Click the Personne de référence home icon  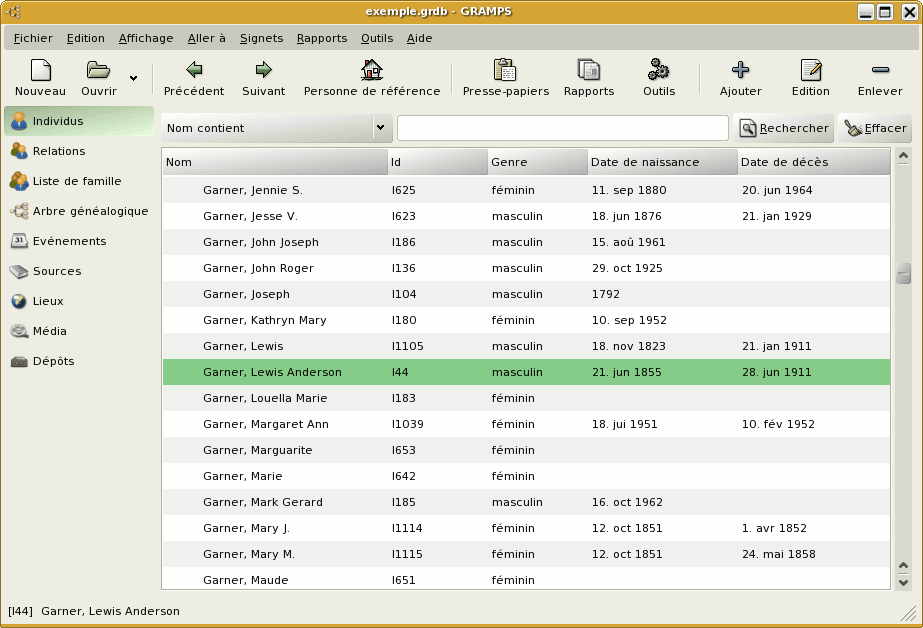tap(371, 71)
